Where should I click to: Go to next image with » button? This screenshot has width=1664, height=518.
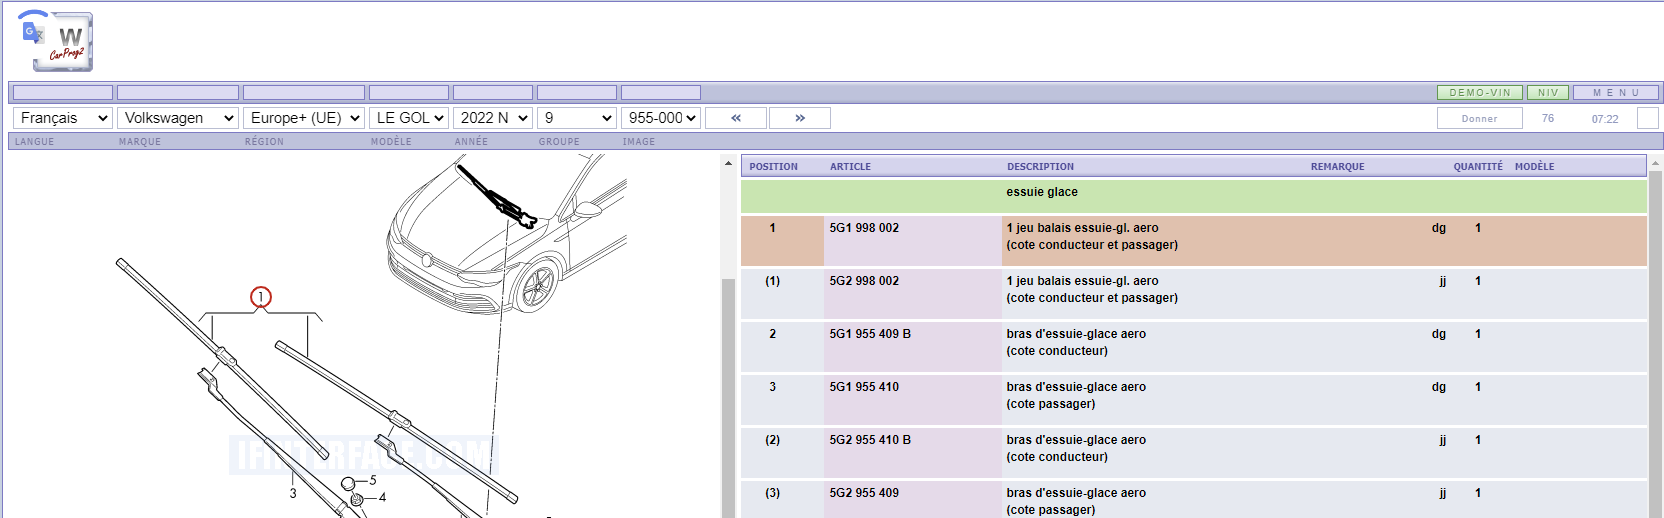tap(800, 118)
